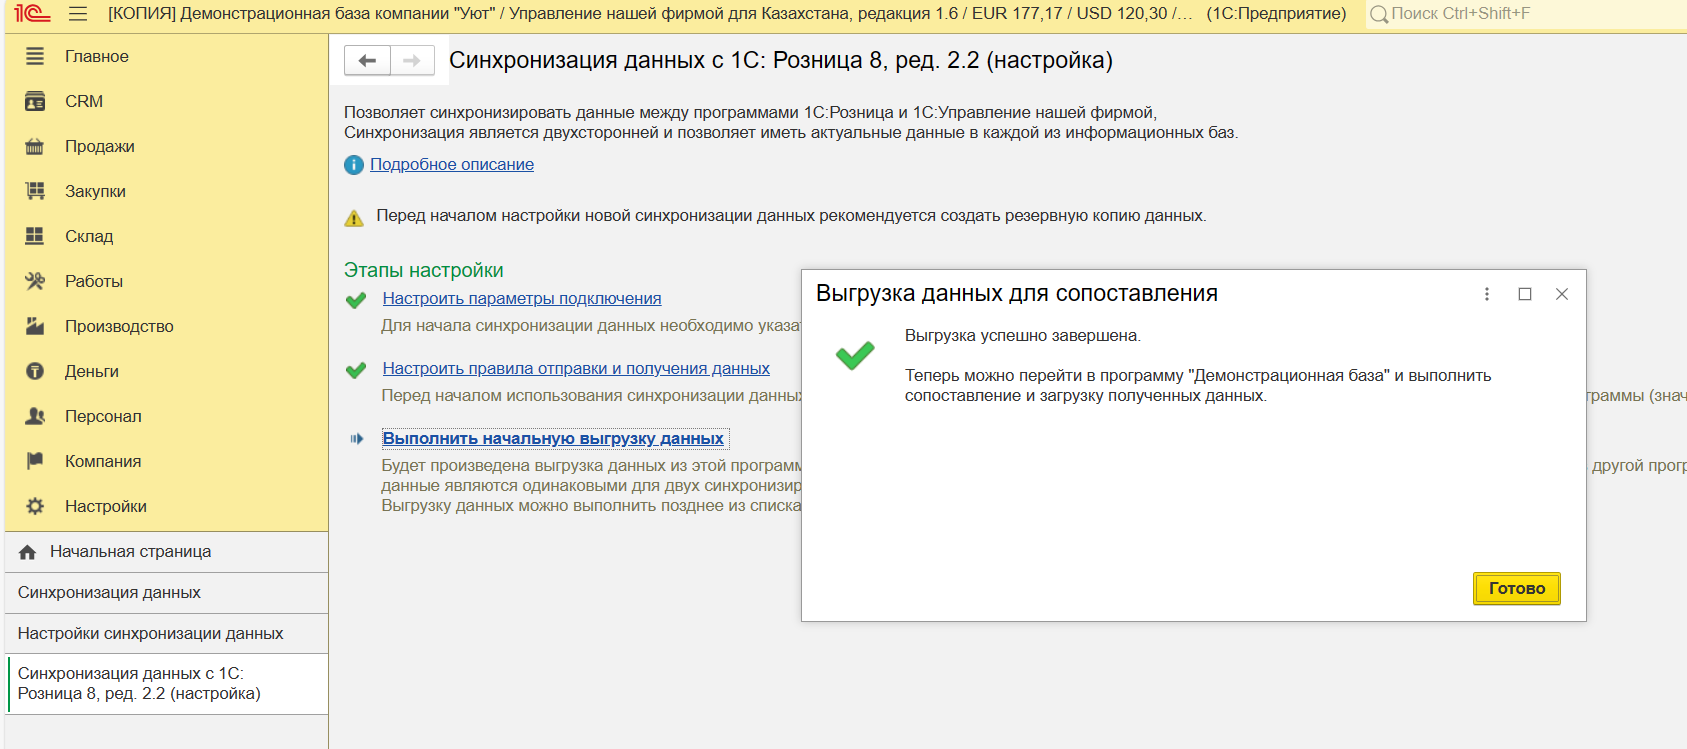Click the Работы tools icon
1687x749 pixels.
click(35, 281)
